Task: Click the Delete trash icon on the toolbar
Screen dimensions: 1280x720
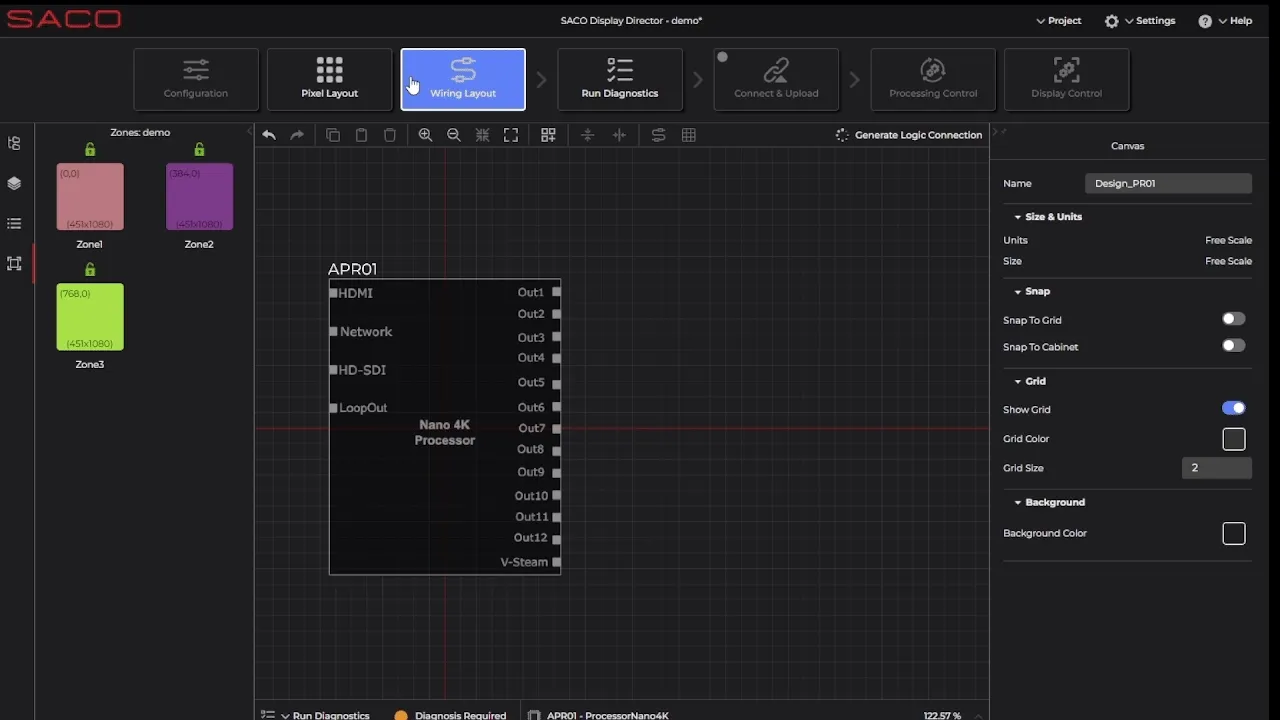Action: [x=389, y=135]
